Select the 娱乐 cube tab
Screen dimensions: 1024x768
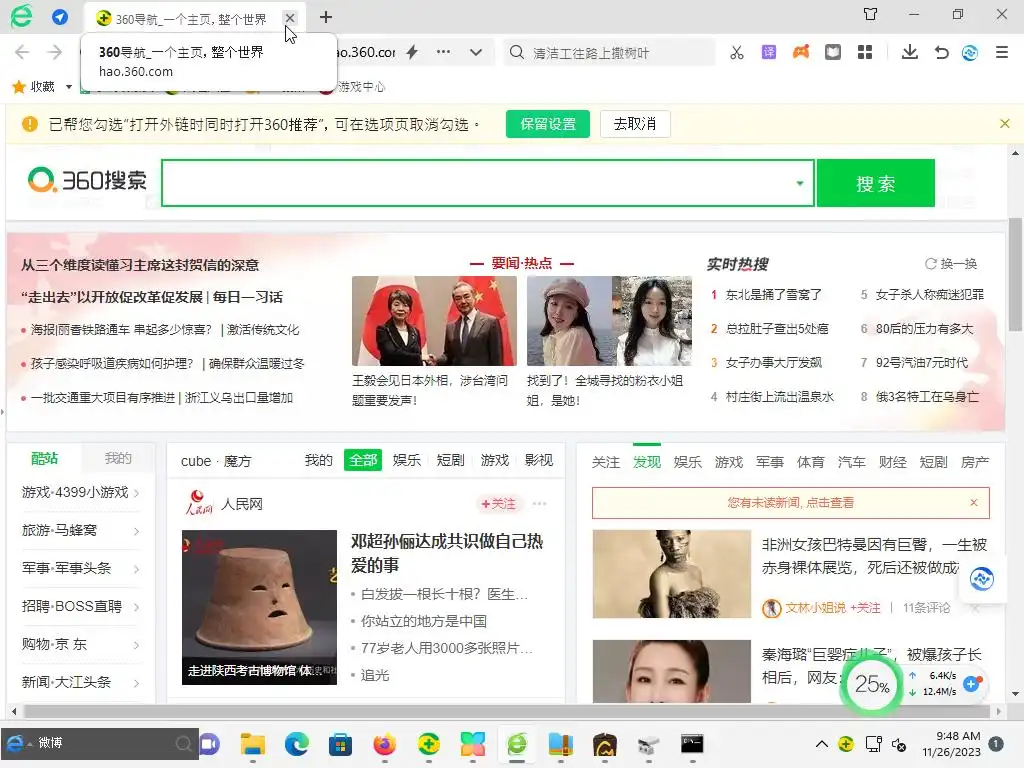pyautogui.click(x=406, y=460)
